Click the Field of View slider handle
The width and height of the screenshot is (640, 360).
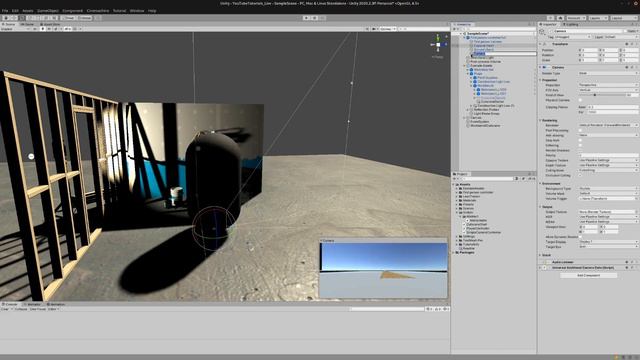[x=595, y=95]
